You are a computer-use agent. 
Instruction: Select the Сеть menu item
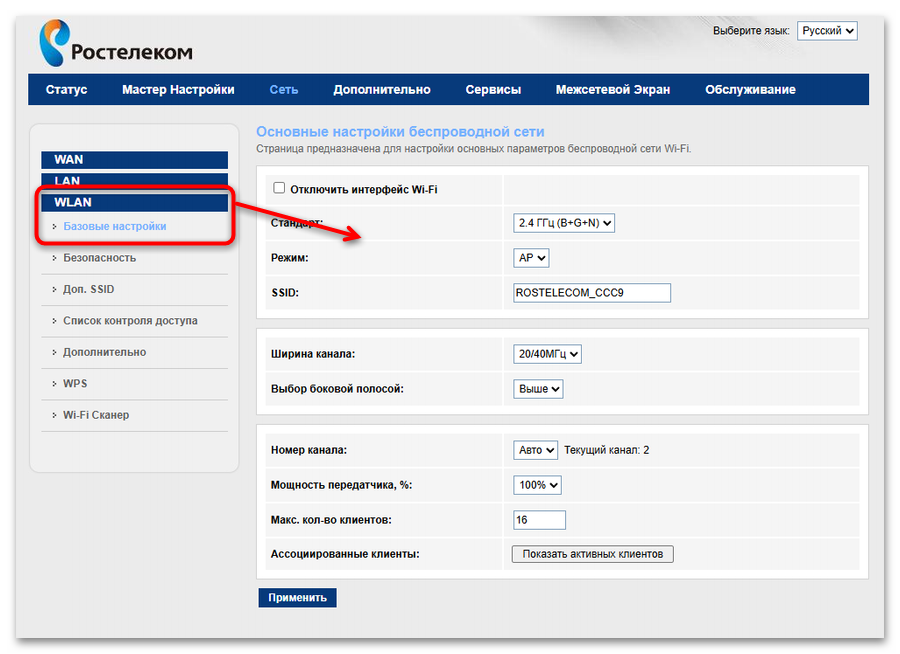284,90
